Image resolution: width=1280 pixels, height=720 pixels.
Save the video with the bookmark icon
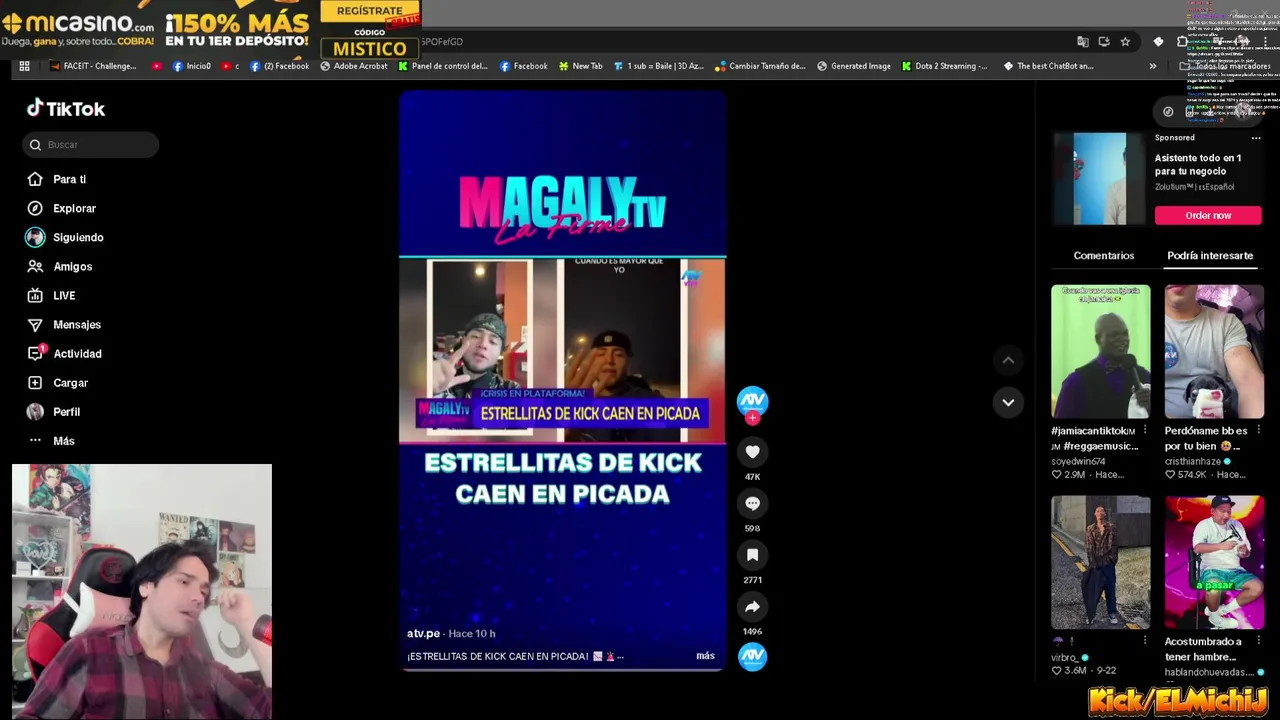tap(752, 555)
